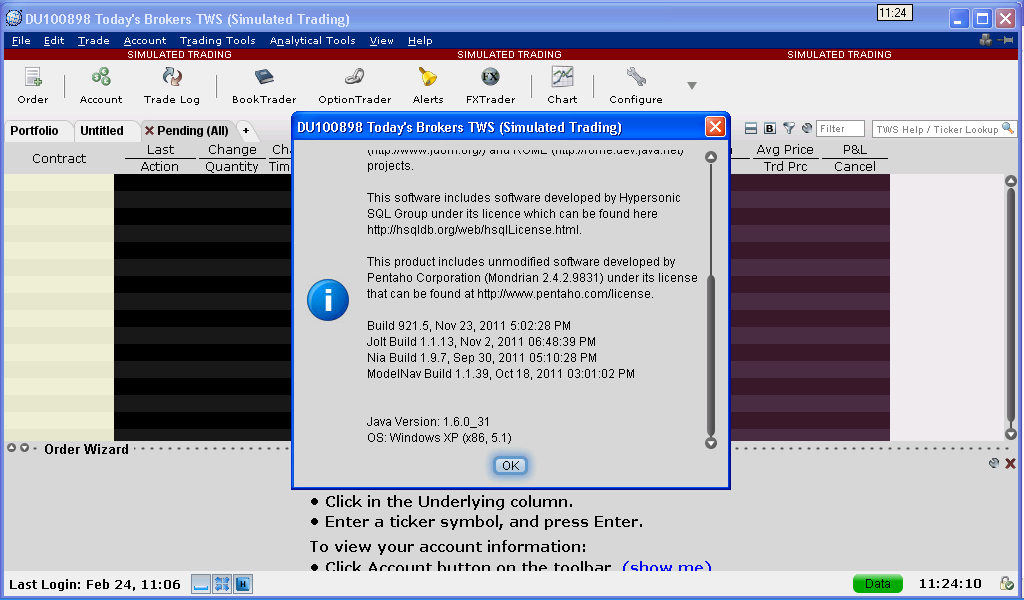Switch to the Portfolio tab
This screenshot has height=600, width=1024.
click(x=35, y=131)
